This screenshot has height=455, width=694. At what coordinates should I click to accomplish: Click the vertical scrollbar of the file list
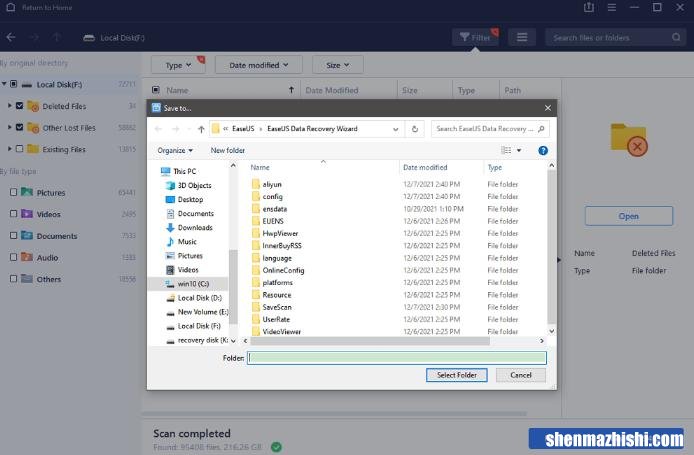pos(551,247)
